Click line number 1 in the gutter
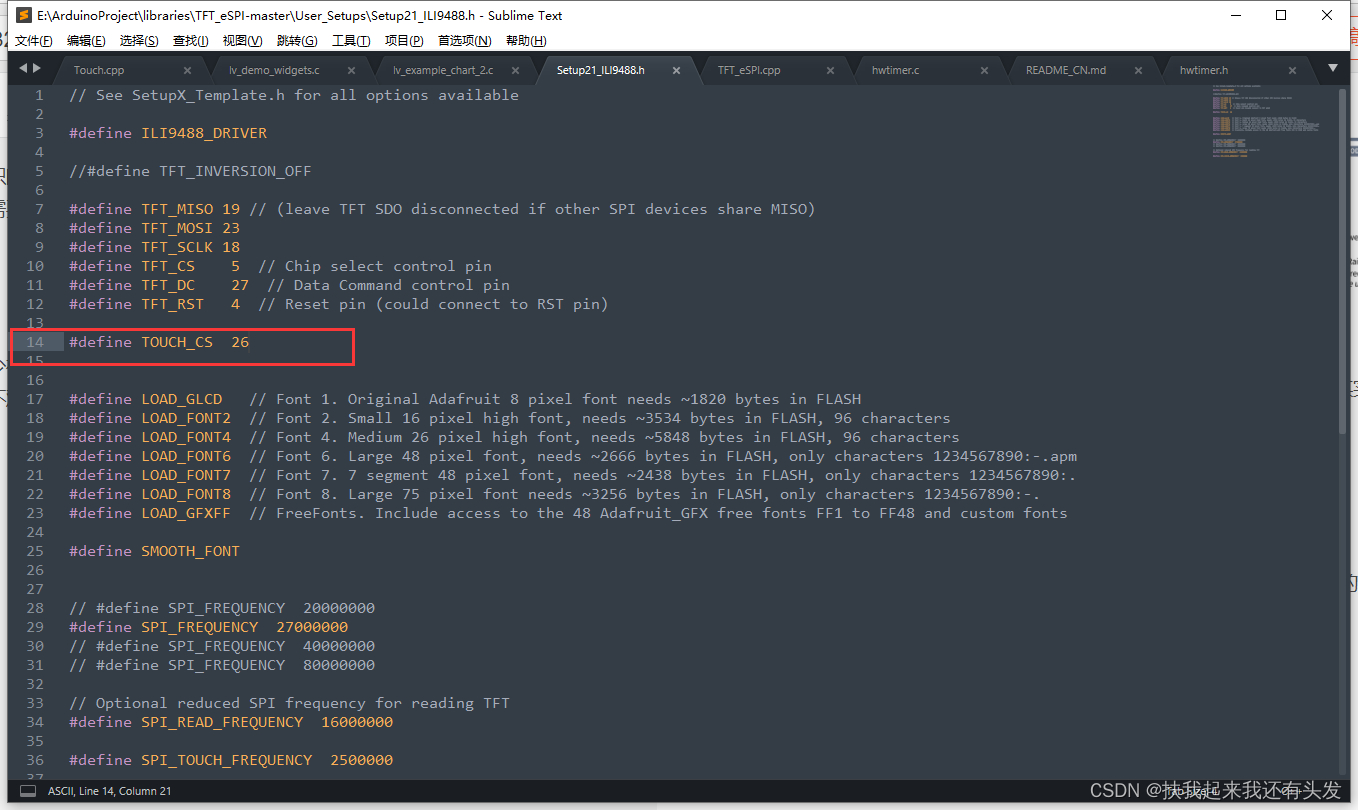1358x810 pixels. tap(39, 95)
